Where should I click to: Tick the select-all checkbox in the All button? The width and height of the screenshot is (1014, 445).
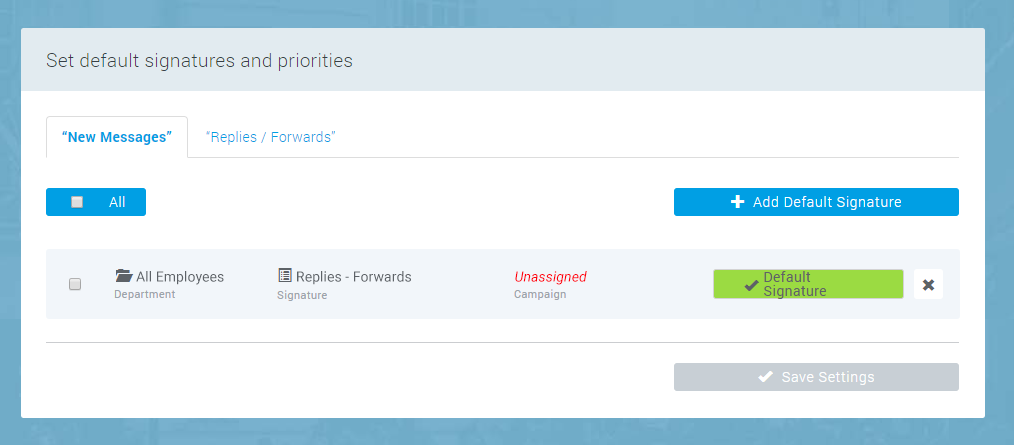77,202
